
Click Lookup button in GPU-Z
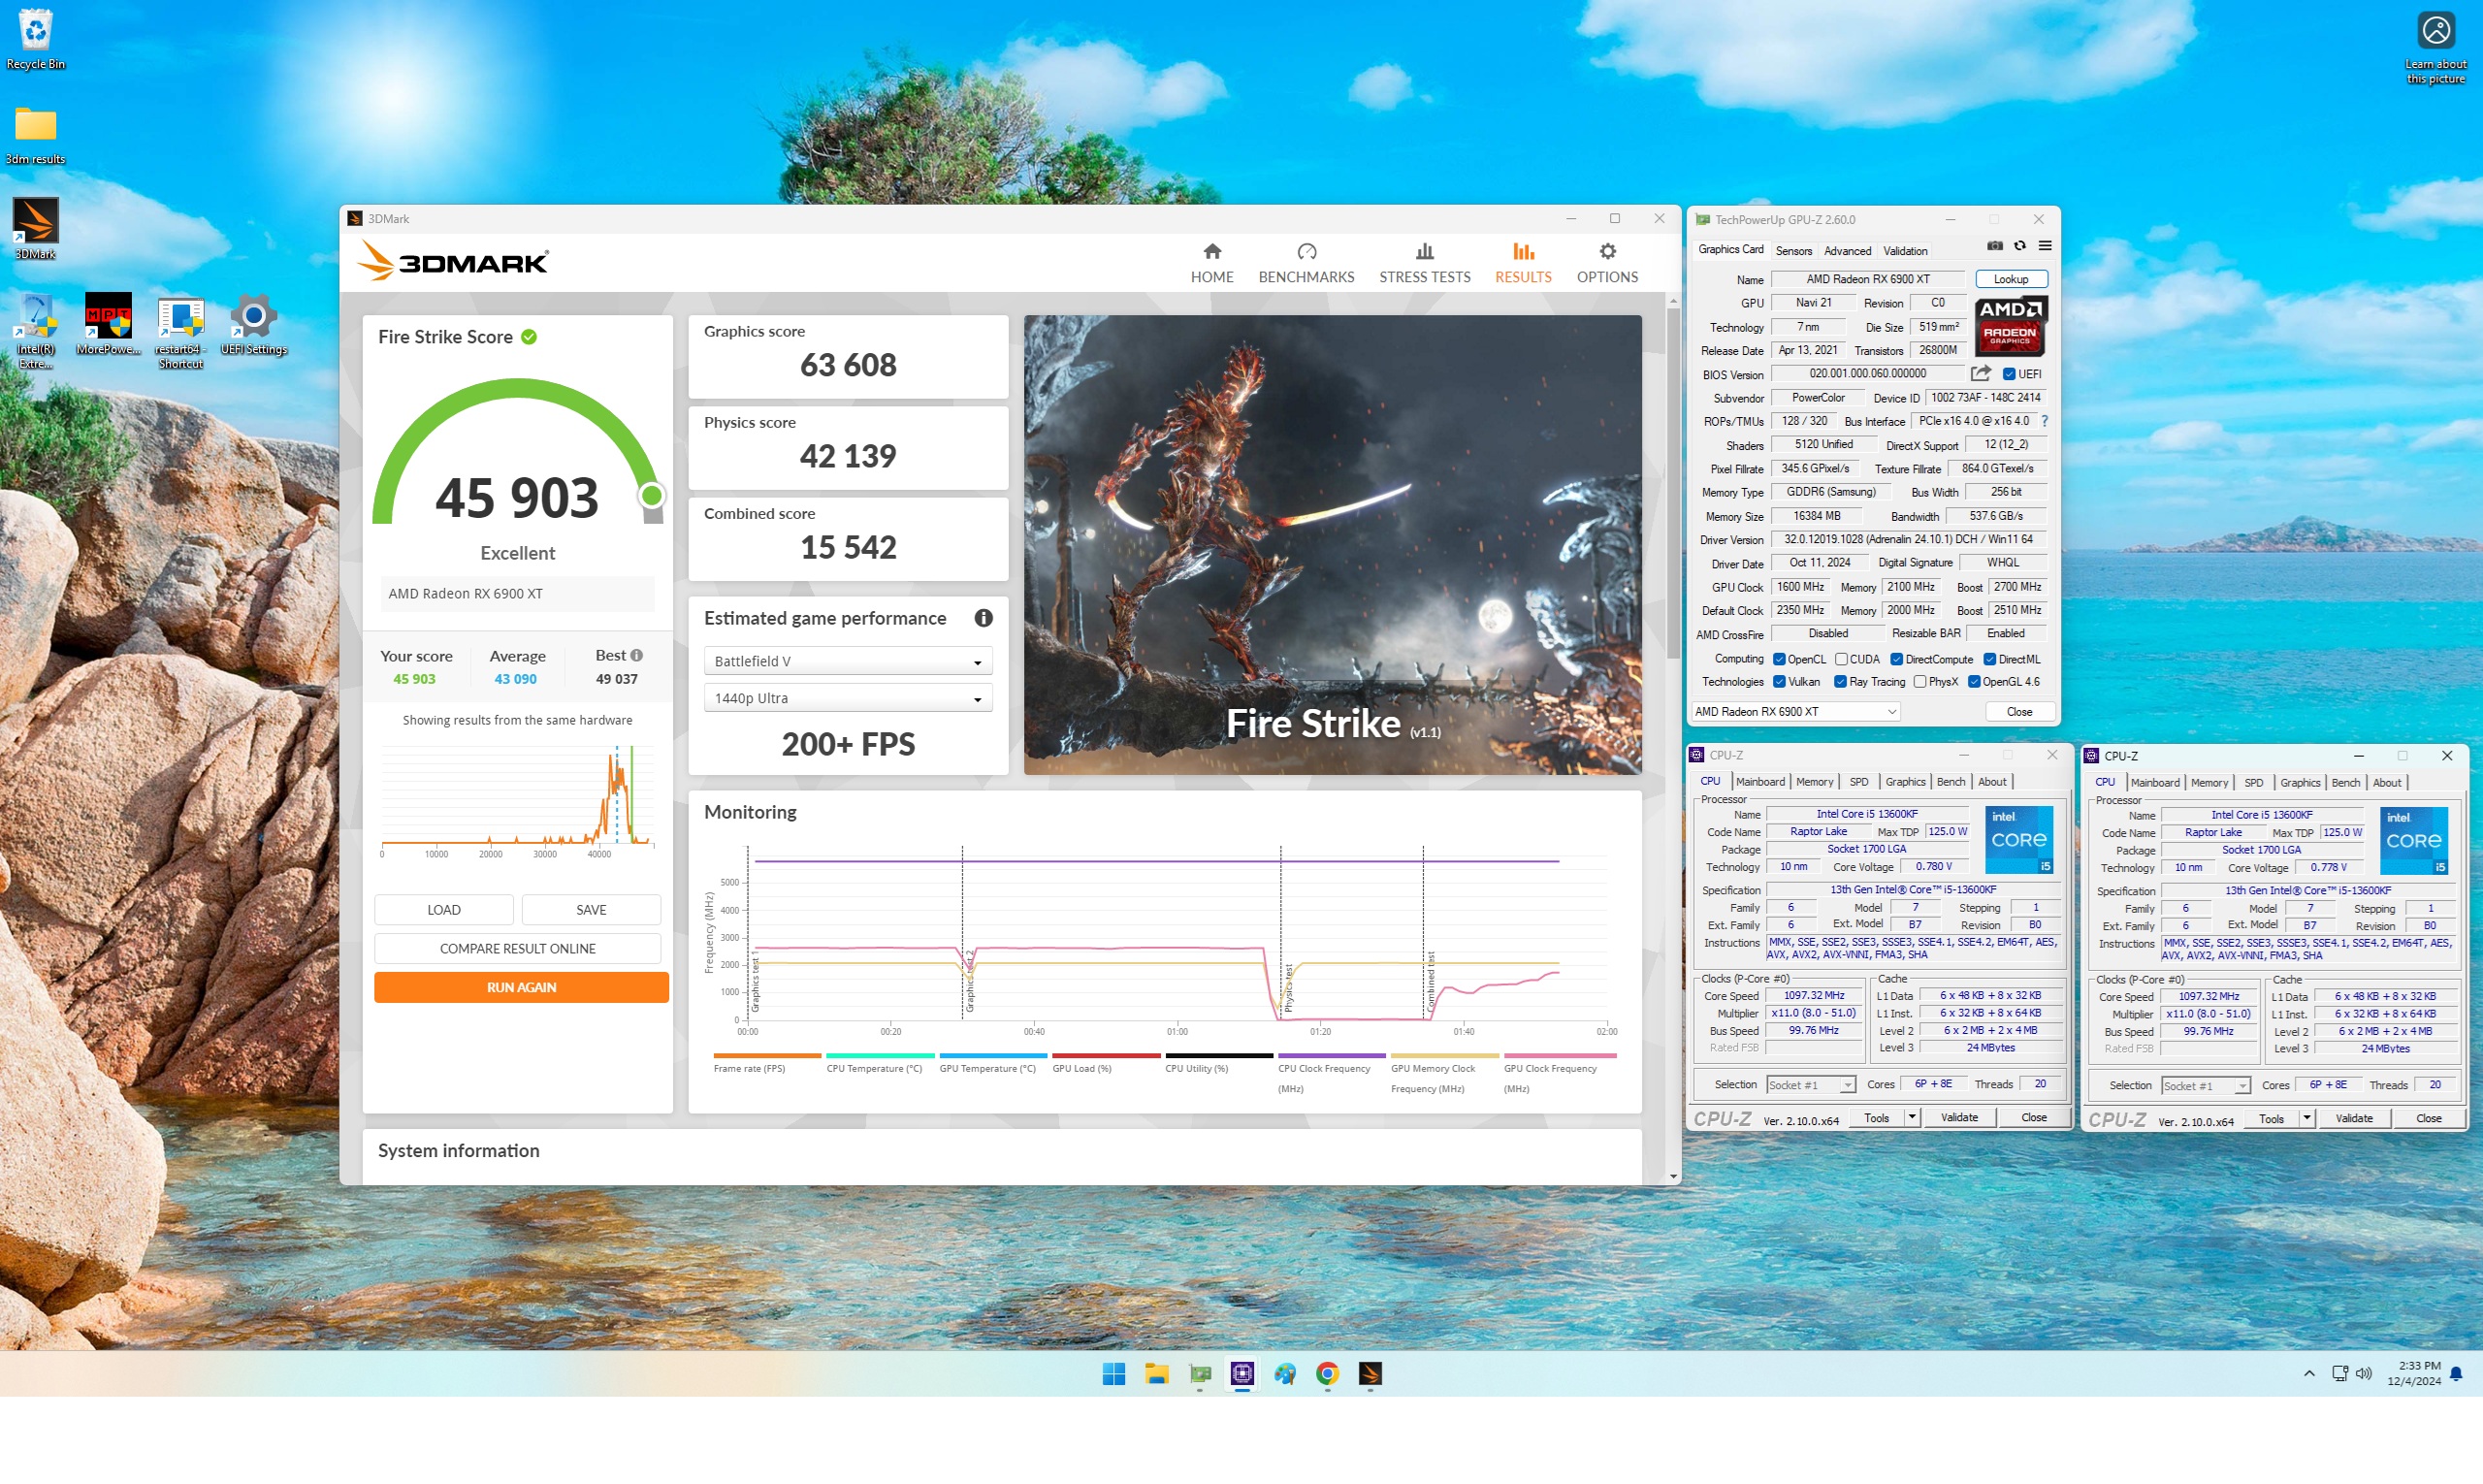coord(2010,279)
